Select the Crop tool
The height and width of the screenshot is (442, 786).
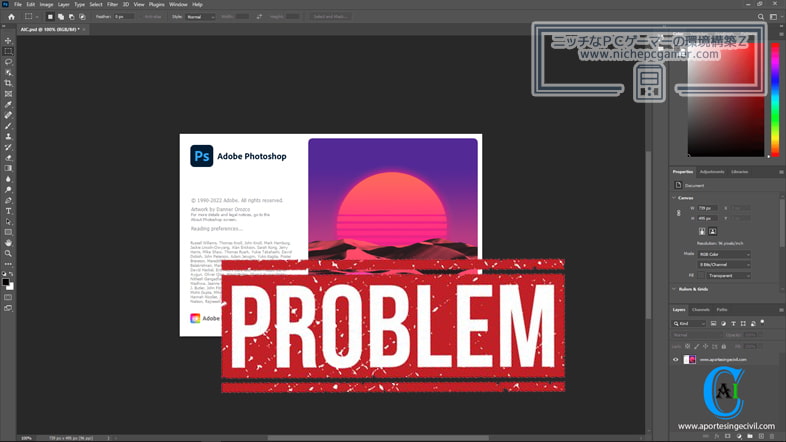tap(8, 83)
